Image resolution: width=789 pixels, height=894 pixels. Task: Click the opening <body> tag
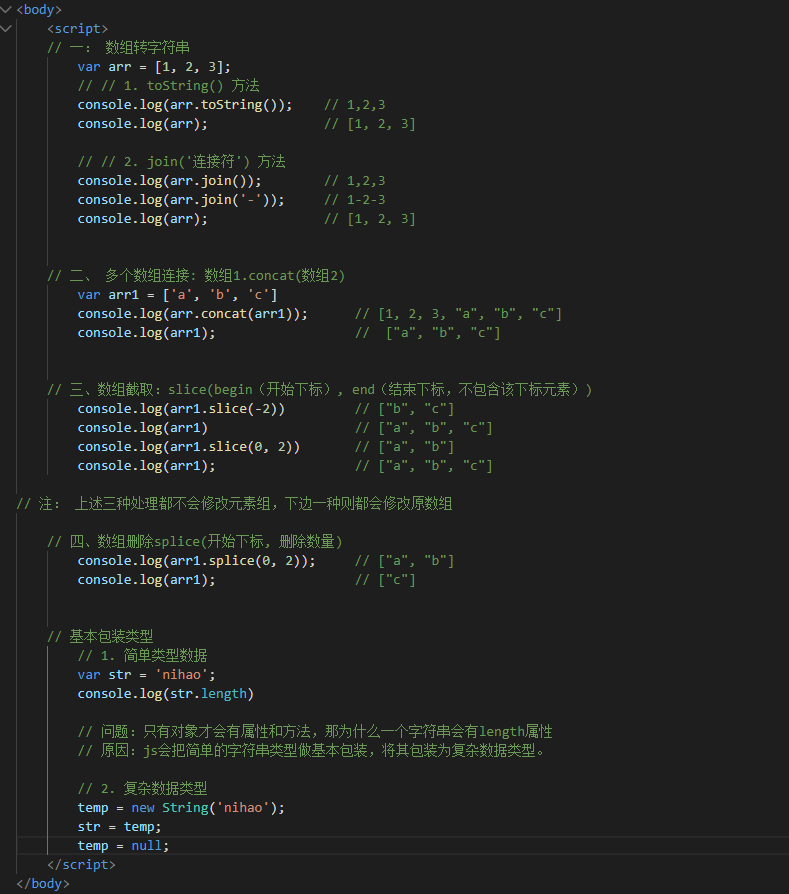pos(39,9)
